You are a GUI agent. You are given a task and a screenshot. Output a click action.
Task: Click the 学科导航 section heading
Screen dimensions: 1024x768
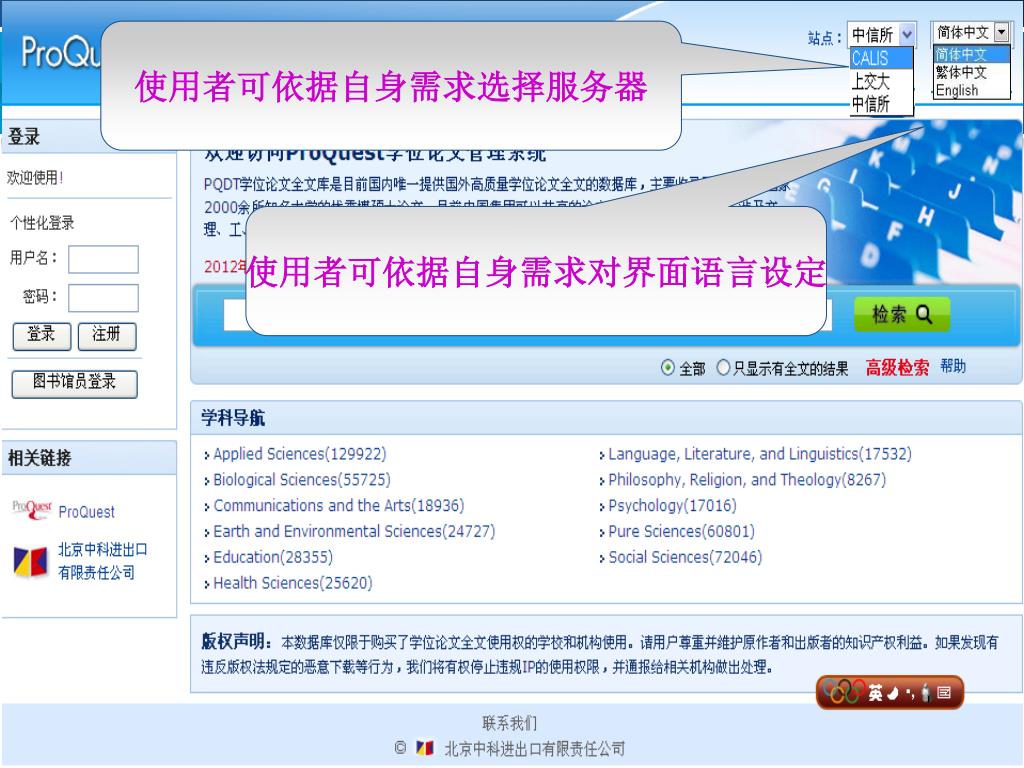[x=233, y=418]
